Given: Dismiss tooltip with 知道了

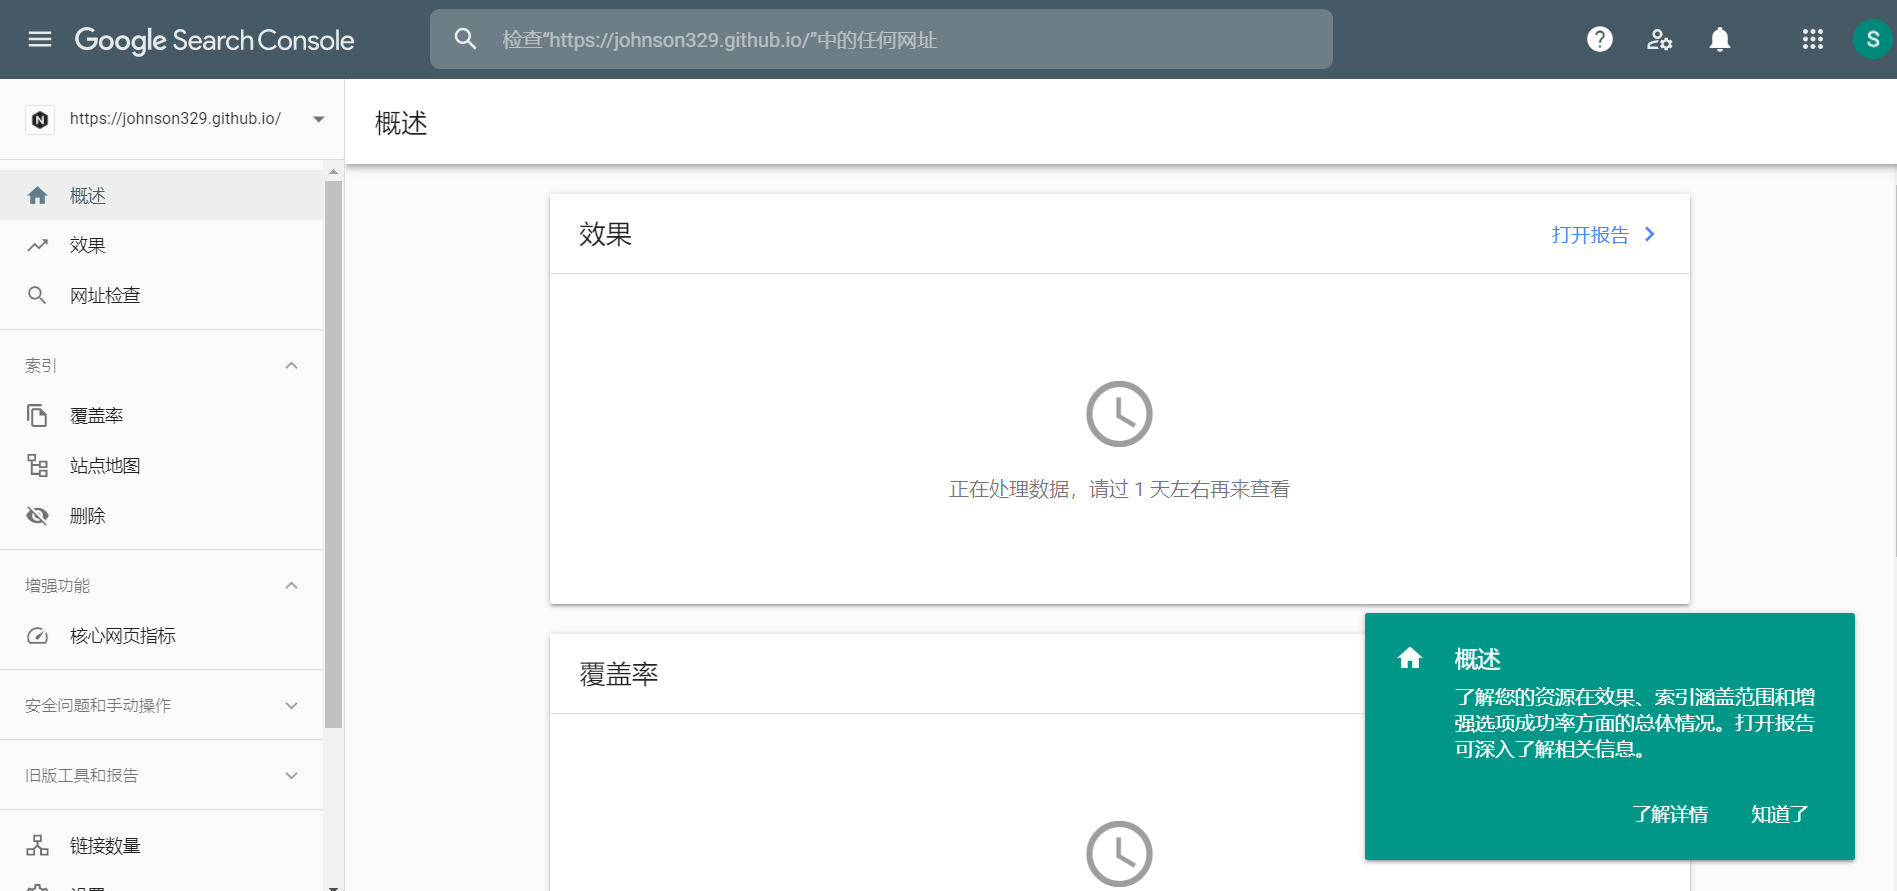Looking at the screenshot, I should click(1780, 814).
